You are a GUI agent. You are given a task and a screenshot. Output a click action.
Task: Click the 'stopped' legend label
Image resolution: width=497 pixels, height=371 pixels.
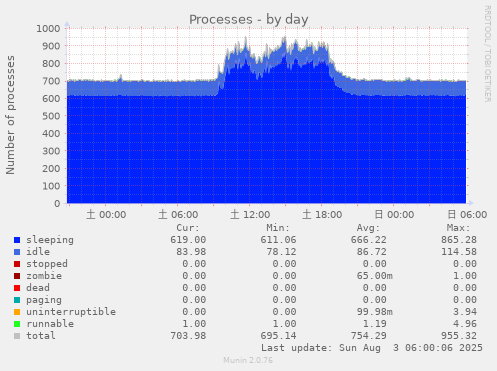(47, 264)
